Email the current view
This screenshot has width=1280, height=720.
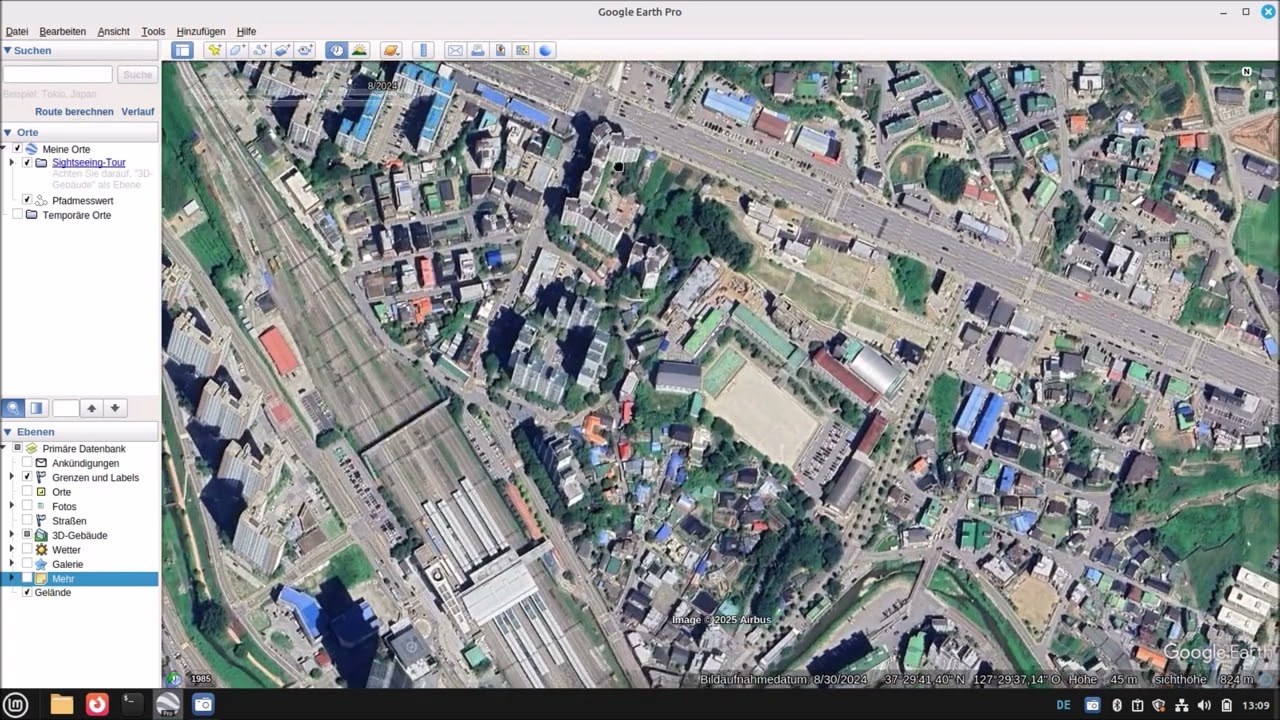455,50
